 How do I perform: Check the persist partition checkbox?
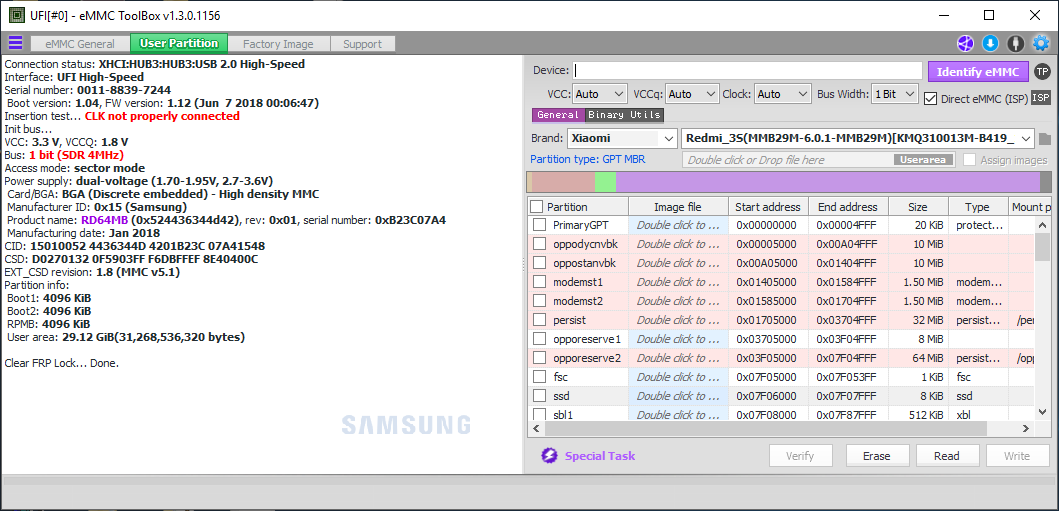pos(539,319)
